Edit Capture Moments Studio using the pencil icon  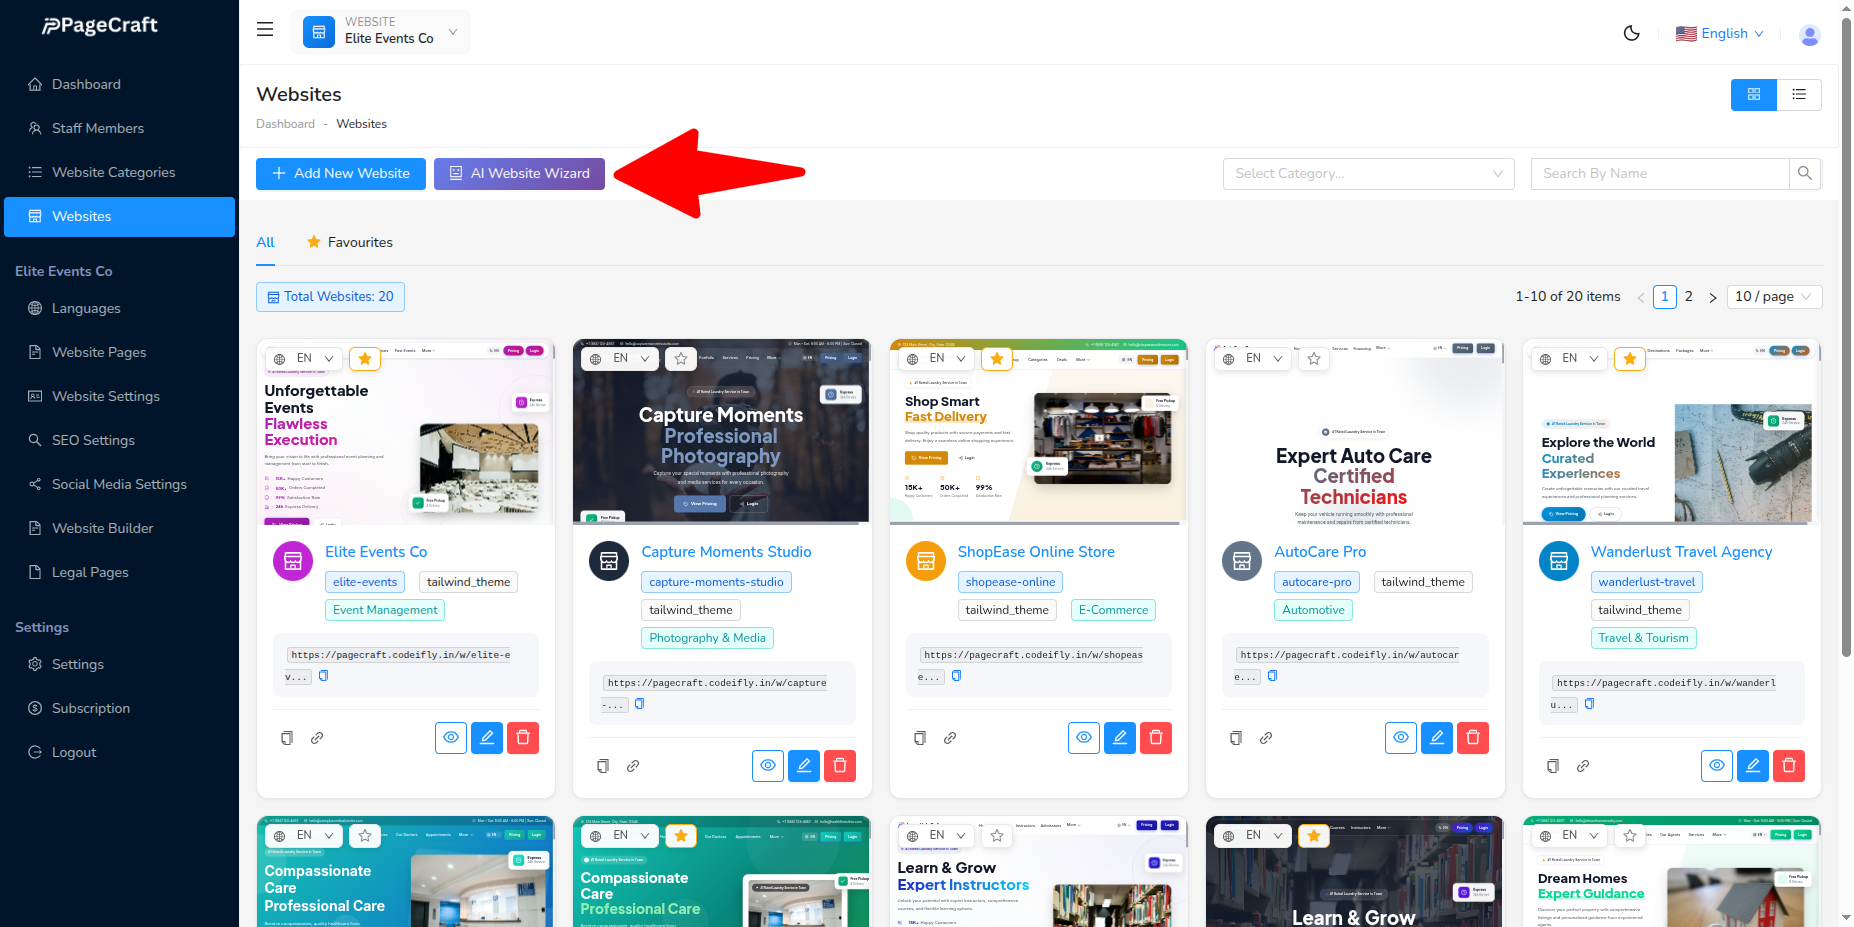tap(803, 765)
